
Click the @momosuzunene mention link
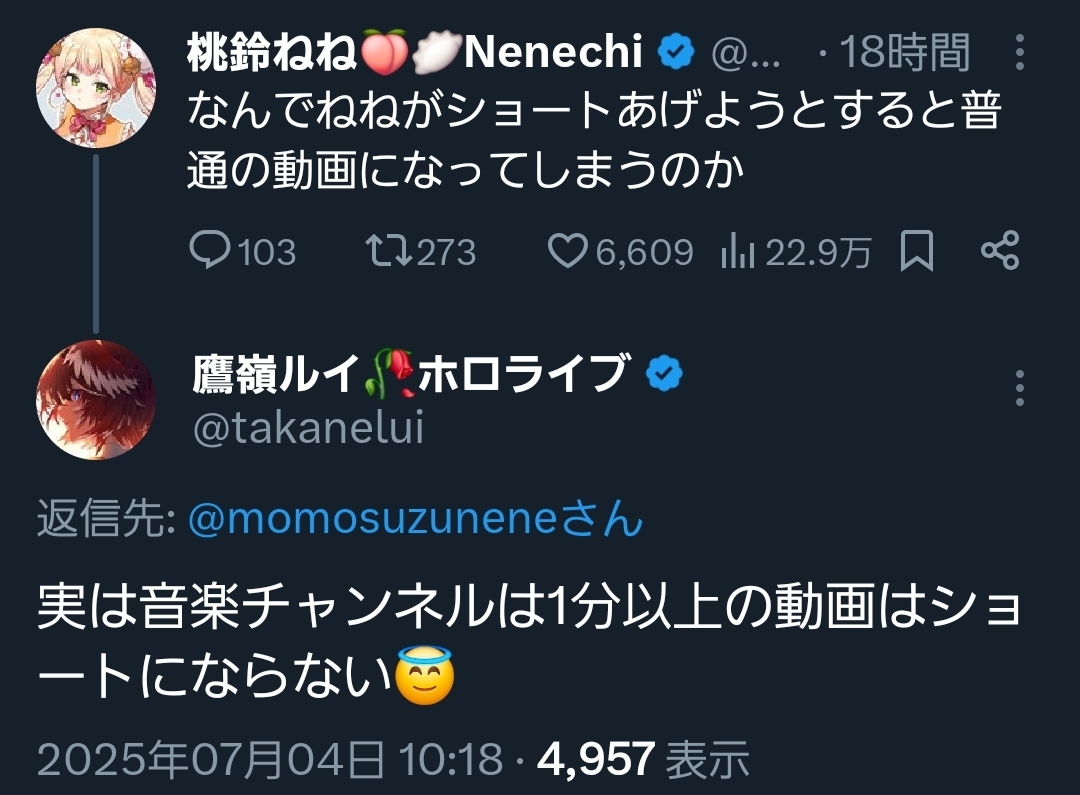(x=415, y=518)
